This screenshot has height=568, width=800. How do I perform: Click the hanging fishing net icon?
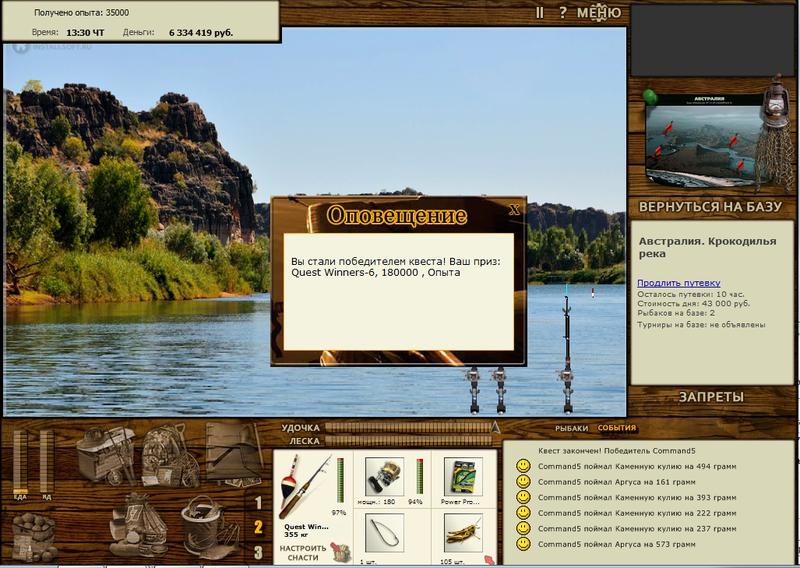[x=773, y=158]
